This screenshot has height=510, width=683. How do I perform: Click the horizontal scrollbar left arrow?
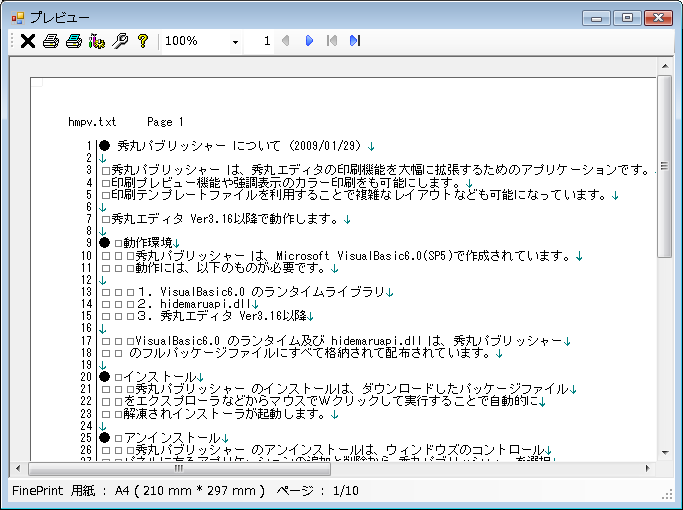(x=19, y=468)
